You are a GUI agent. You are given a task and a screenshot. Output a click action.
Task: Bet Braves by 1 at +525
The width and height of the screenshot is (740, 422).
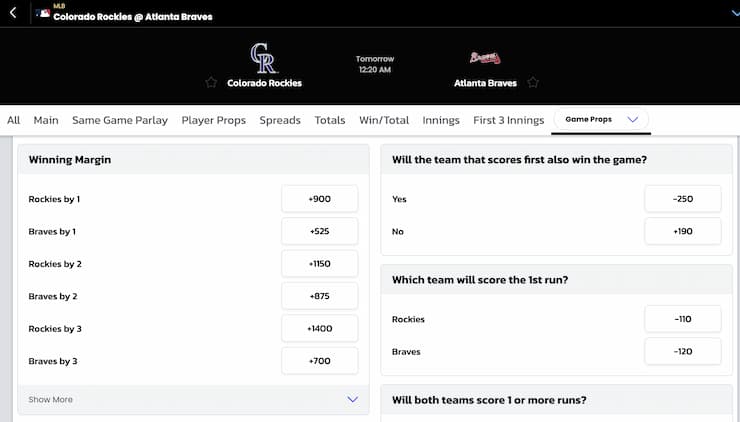pos(320,231)
